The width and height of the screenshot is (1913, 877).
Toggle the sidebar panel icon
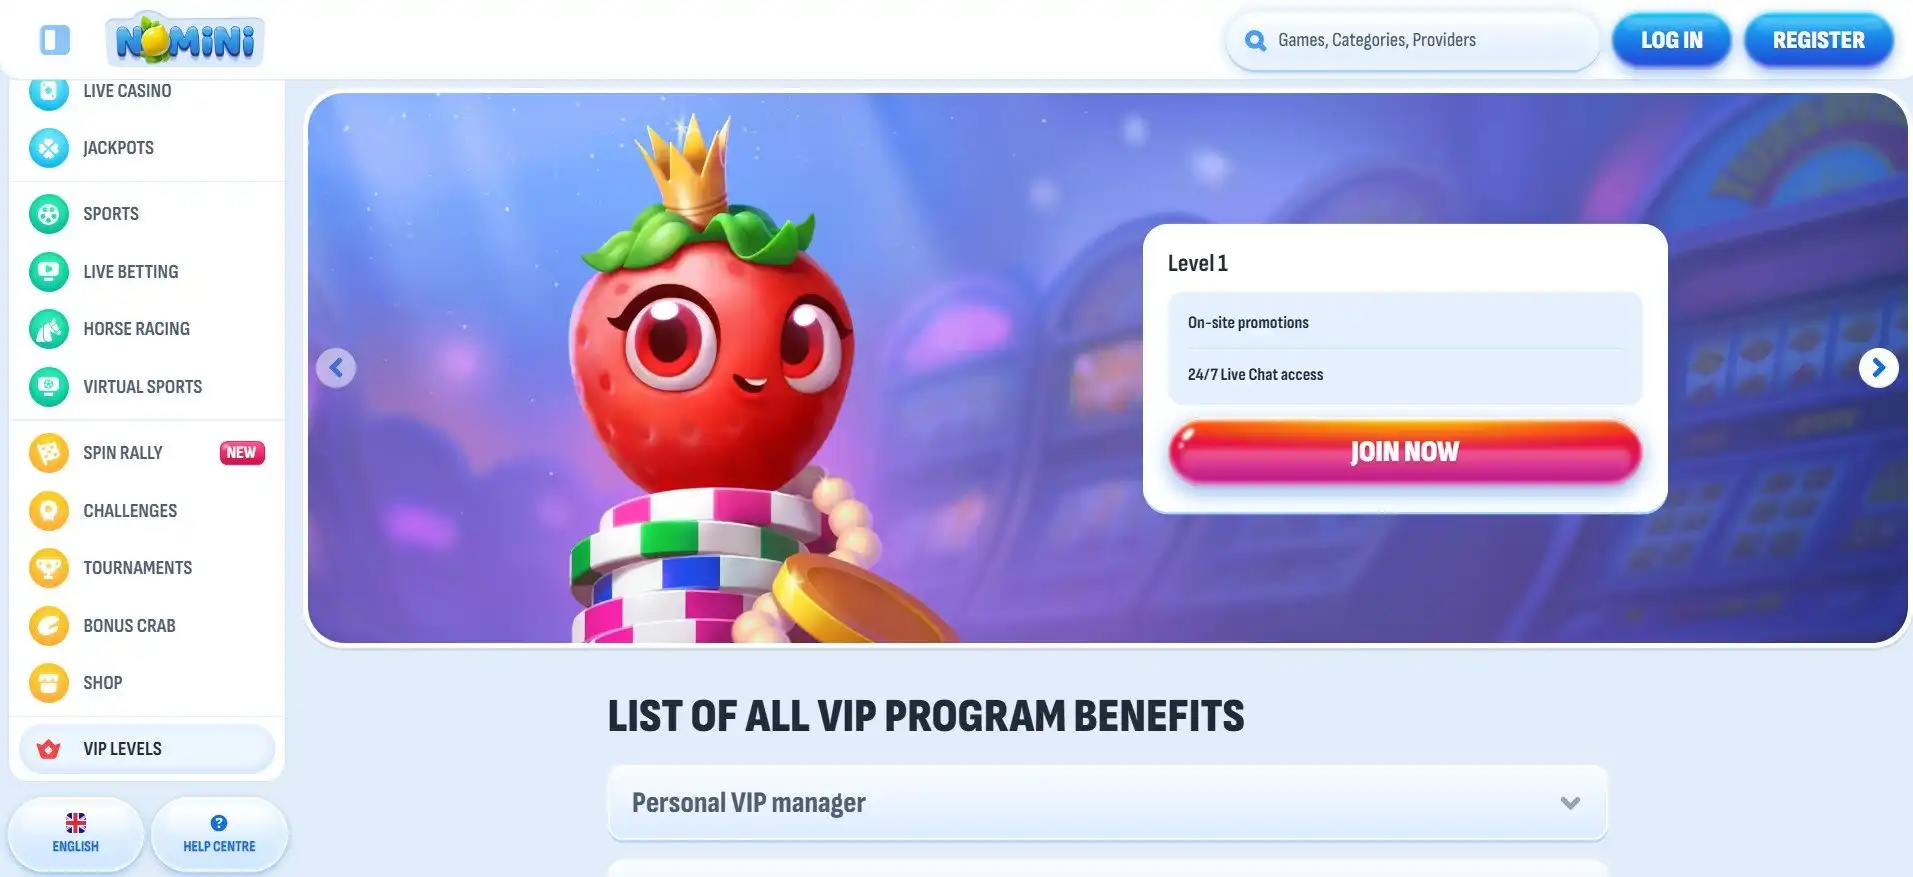pyautogui.click(x=55, y=40)
